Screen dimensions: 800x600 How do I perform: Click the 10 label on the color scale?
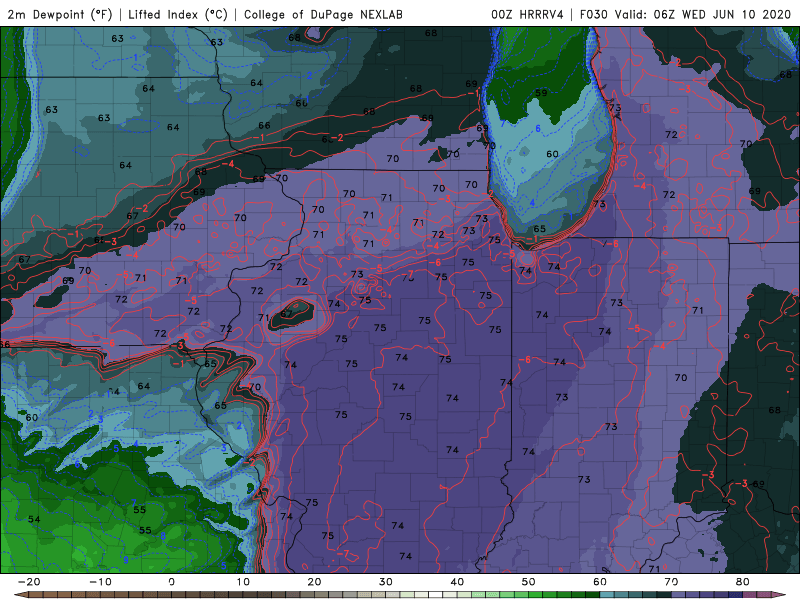(x=243, y=582)
